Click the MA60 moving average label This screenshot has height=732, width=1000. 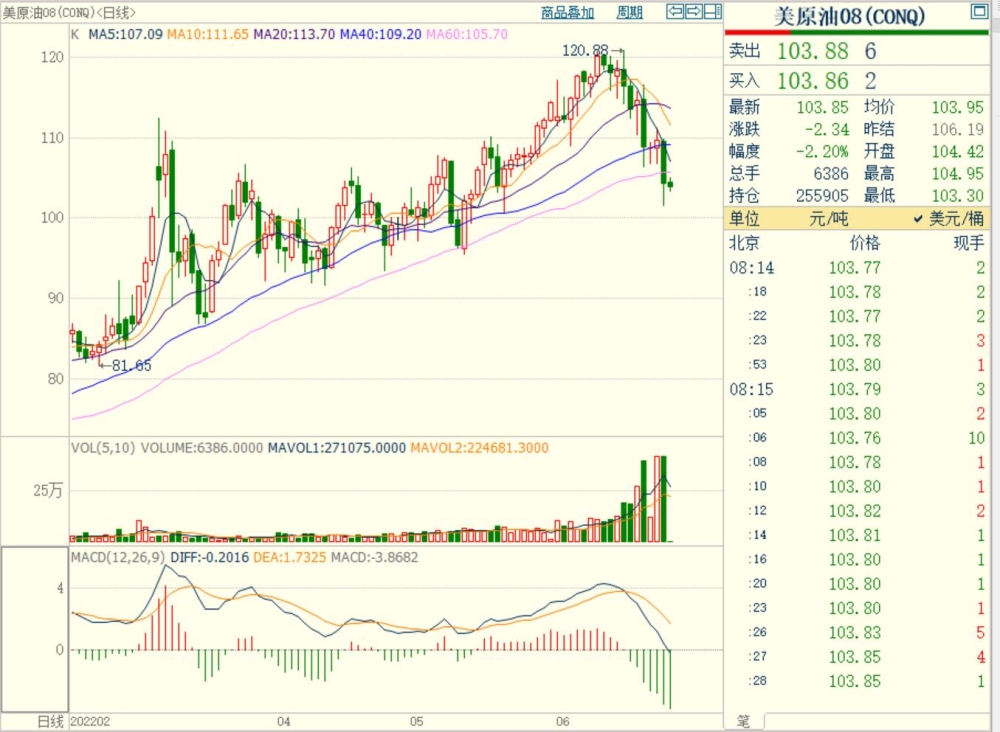467,34
